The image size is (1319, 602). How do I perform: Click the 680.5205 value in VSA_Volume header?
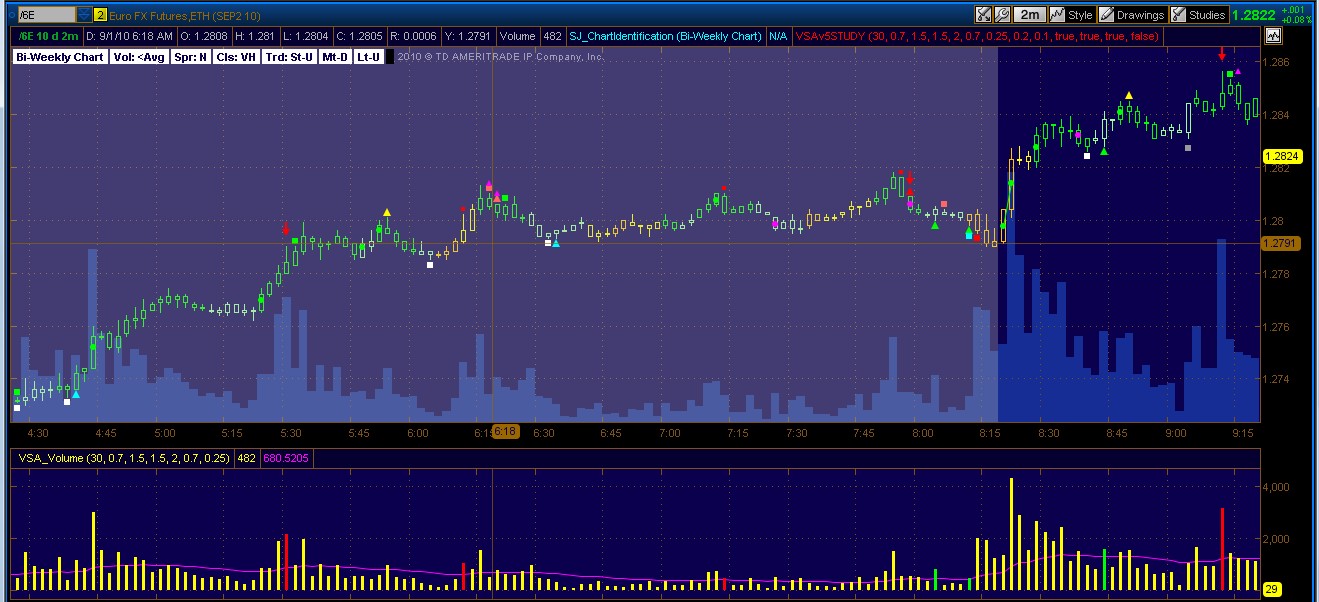pyautogui.click(x=285, y=458)
